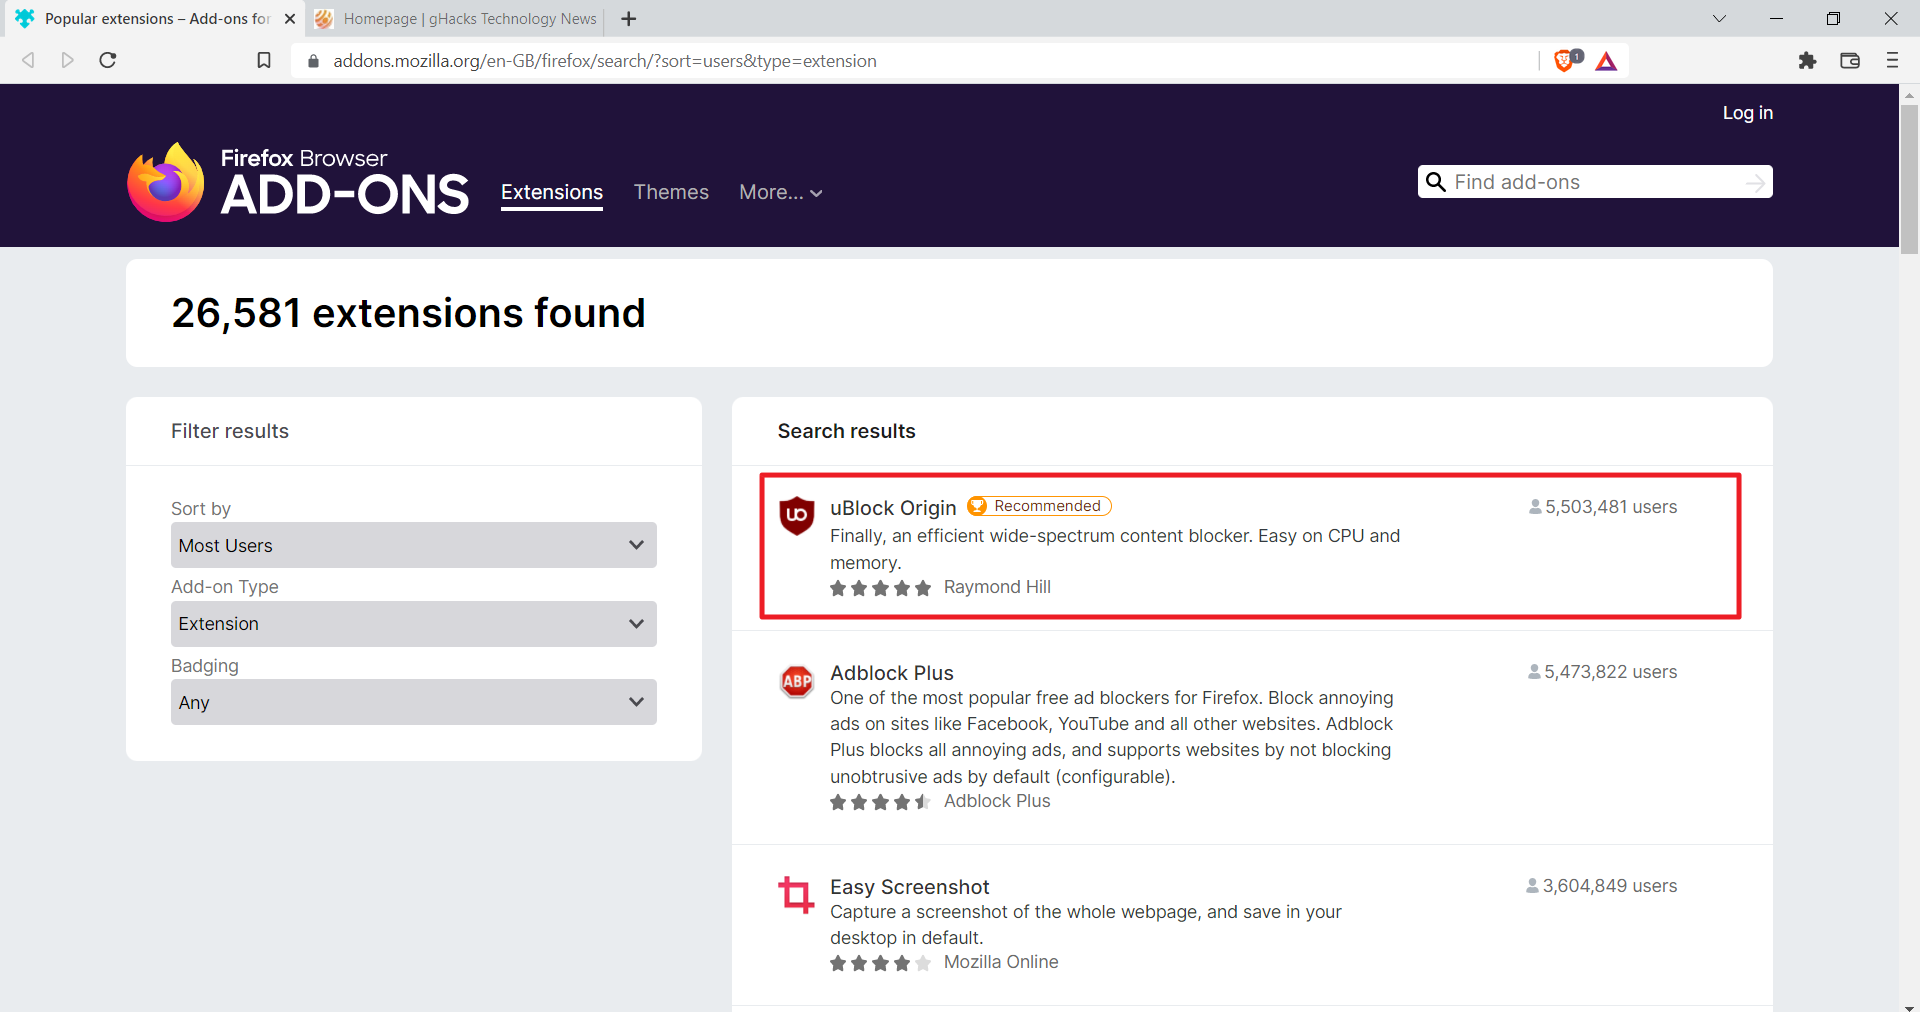1920x1012 pixels.
Task: Click the Easy Screenshot description text
Action: 1086,925
